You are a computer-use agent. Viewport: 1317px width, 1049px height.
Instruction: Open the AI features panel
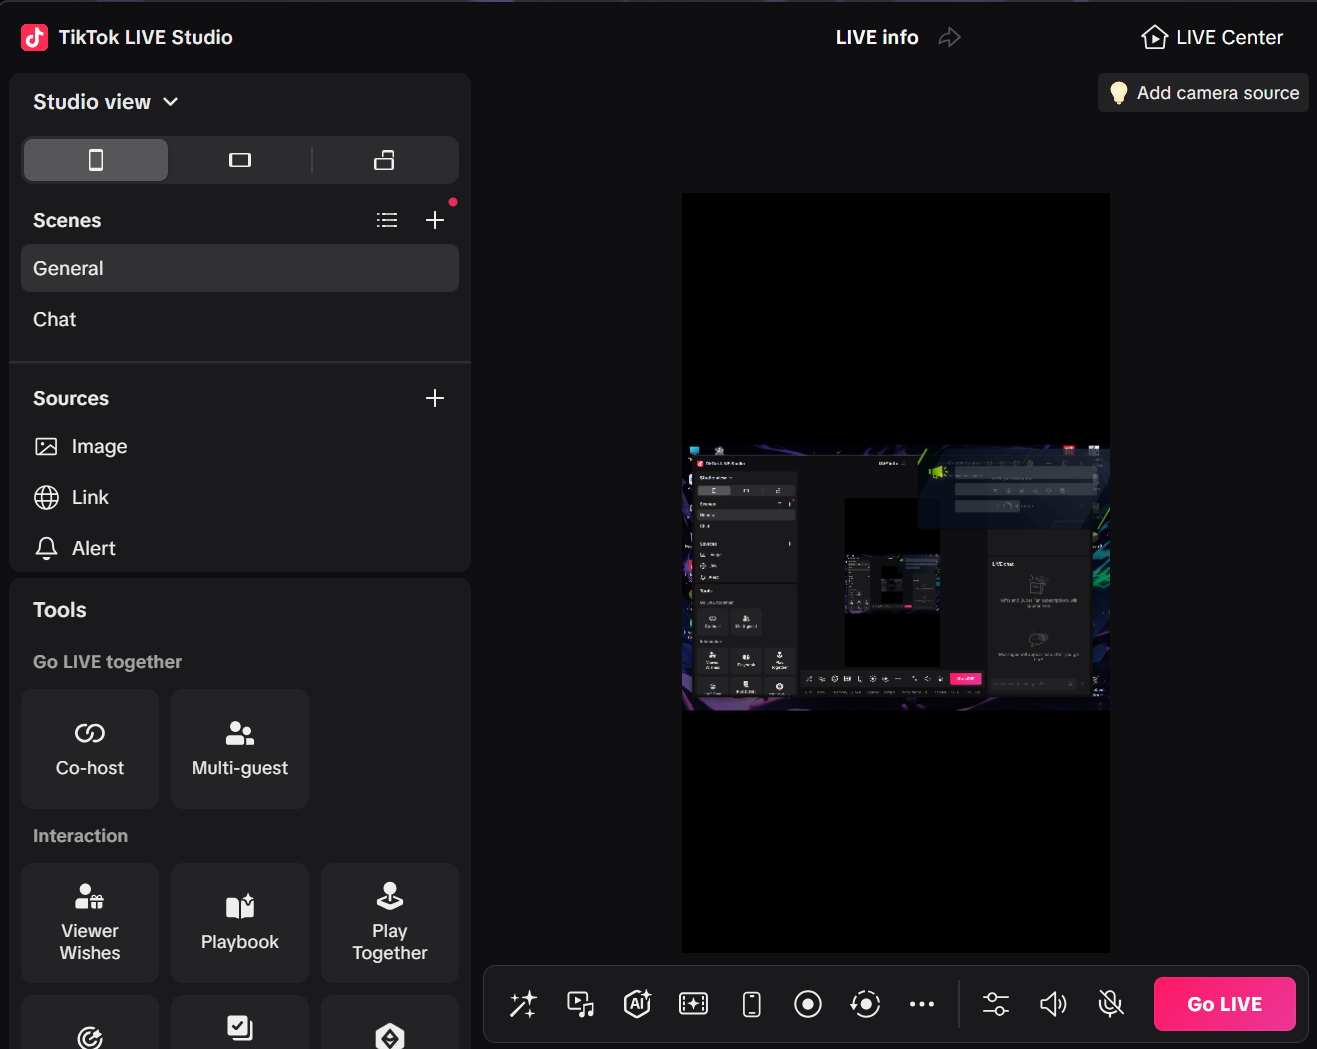click(637, 1004)
